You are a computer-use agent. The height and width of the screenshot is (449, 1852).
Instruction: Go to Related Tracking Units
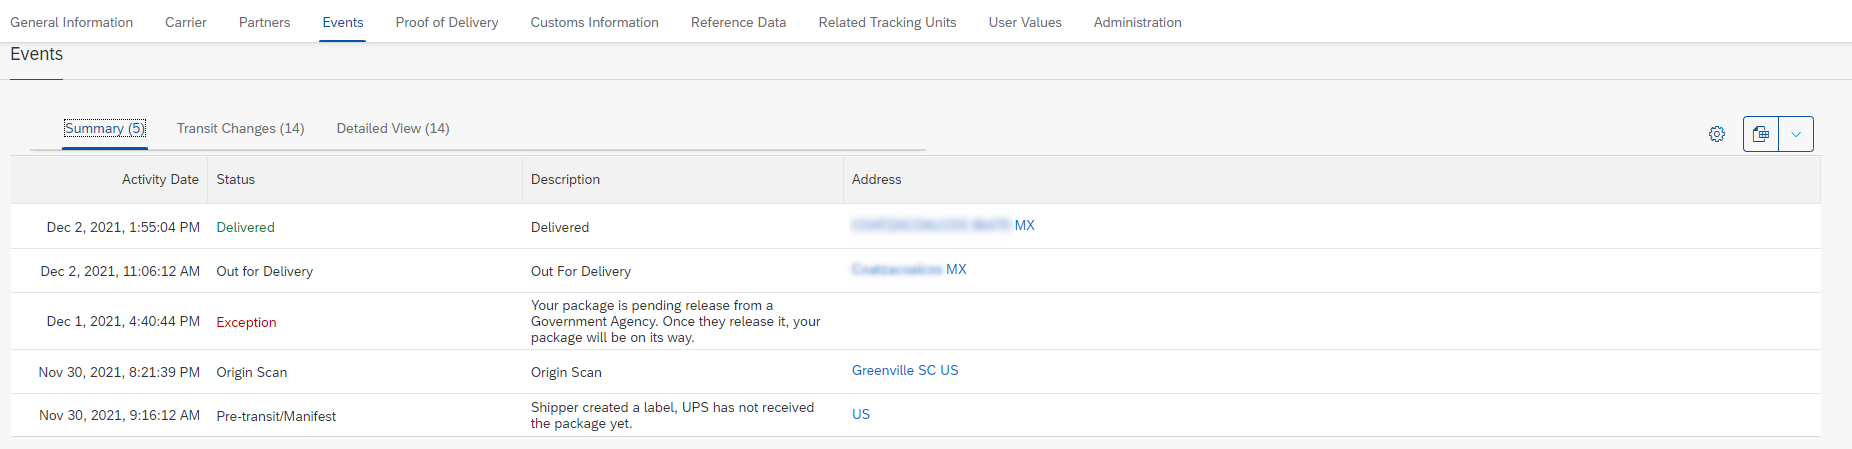pyautogui.click(x=887, y=22)
